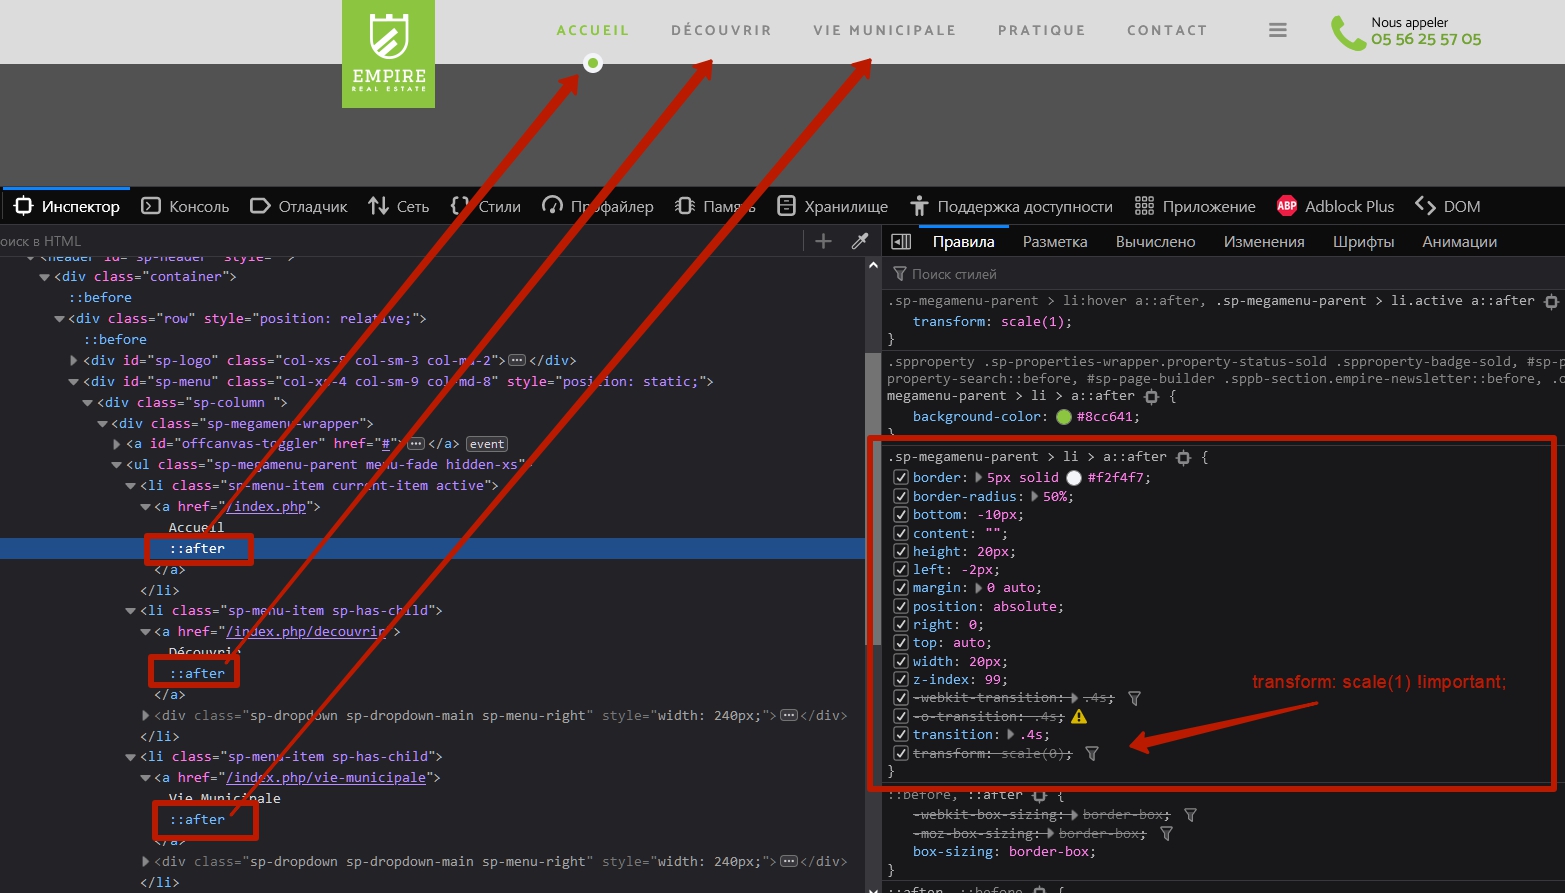Uncheck the border-radius property checkbox
Screen dimensions: 1565x893
[x=901, y=497]
